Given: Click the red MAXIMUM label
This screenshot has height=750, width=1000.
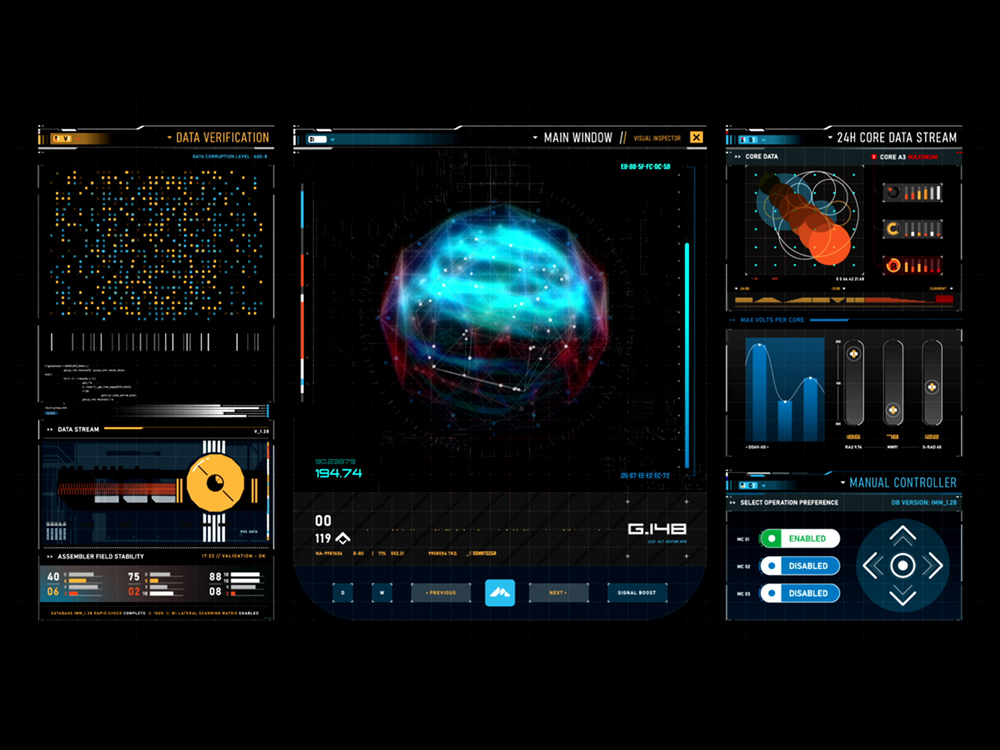Looking at the screenshot, I should [923, 157].
